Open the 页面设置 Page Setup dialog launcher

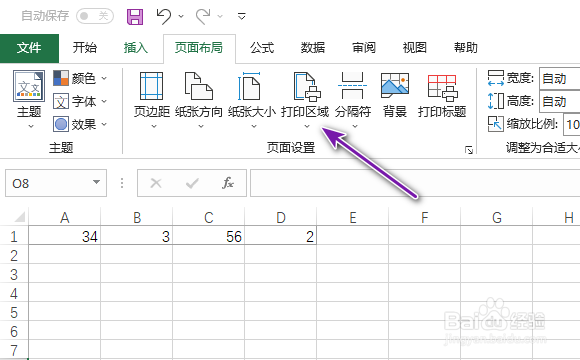(x=469, y=150)
